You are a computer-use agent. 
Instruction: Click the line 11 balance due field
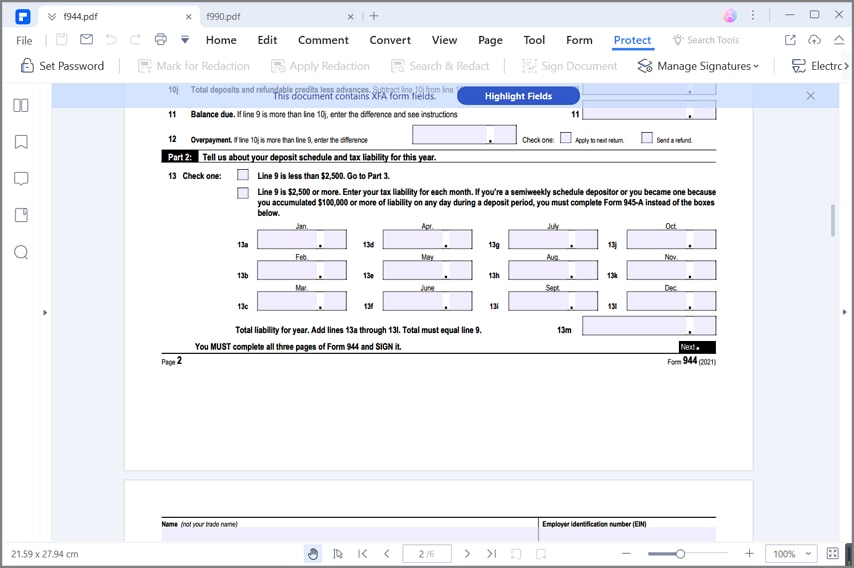click(649, 111)
